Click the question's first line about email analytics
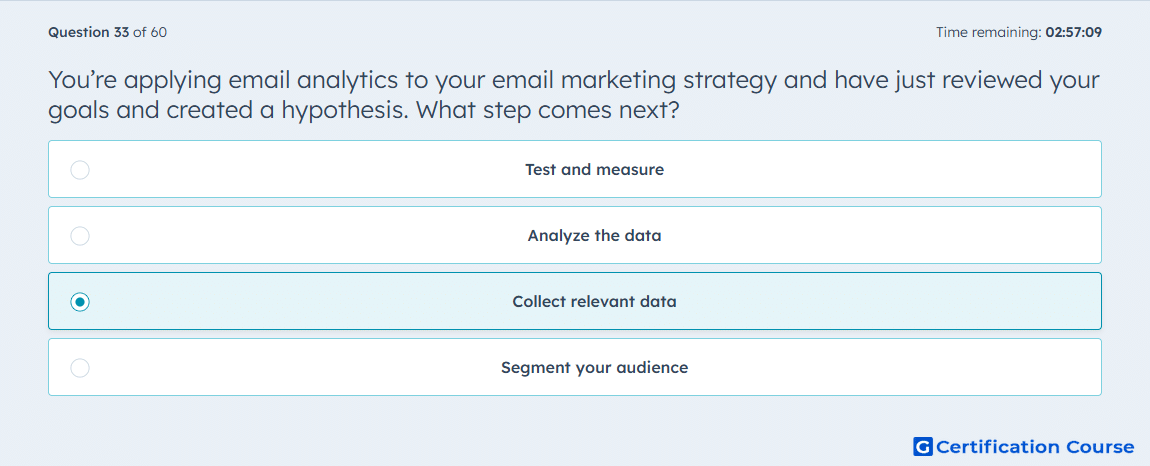The width and height of the screenshot is (1150, 466). 574,81
